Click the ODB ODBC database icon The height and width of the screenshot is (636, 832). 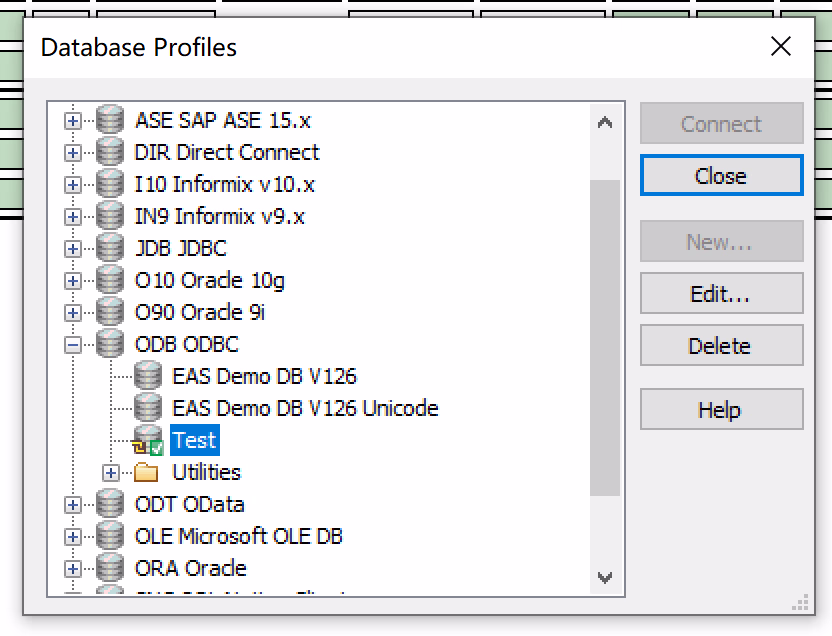110,345
